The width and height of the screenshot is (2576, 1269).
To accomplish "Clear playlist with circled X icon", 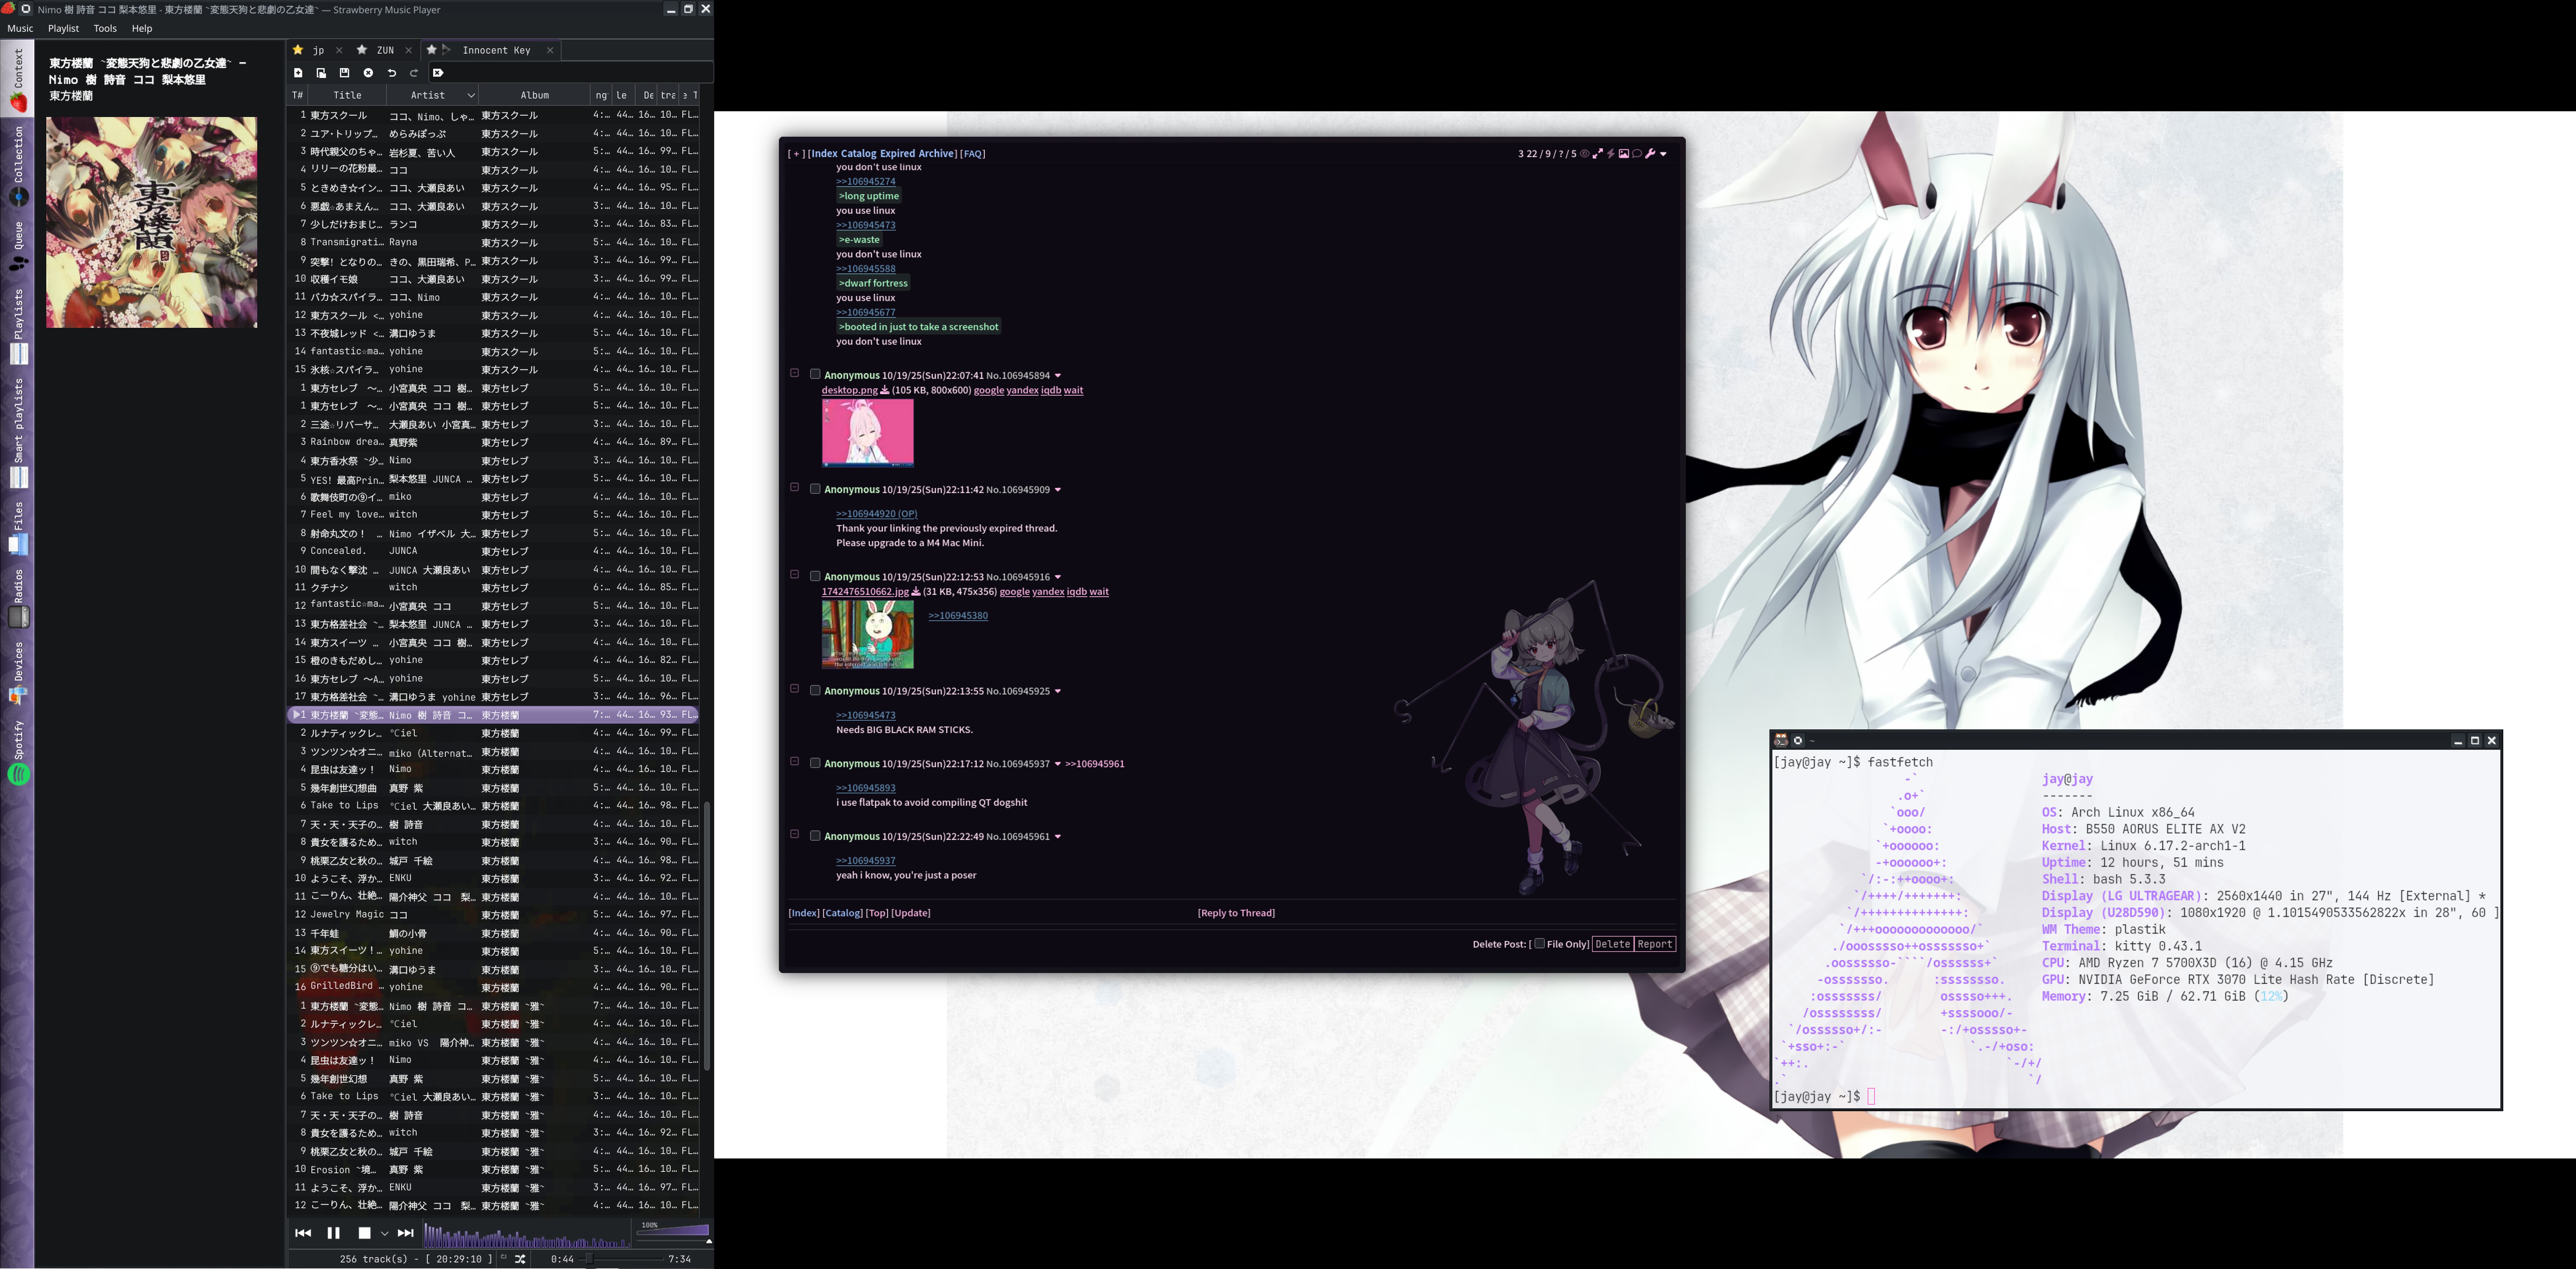I will [368, 73].
